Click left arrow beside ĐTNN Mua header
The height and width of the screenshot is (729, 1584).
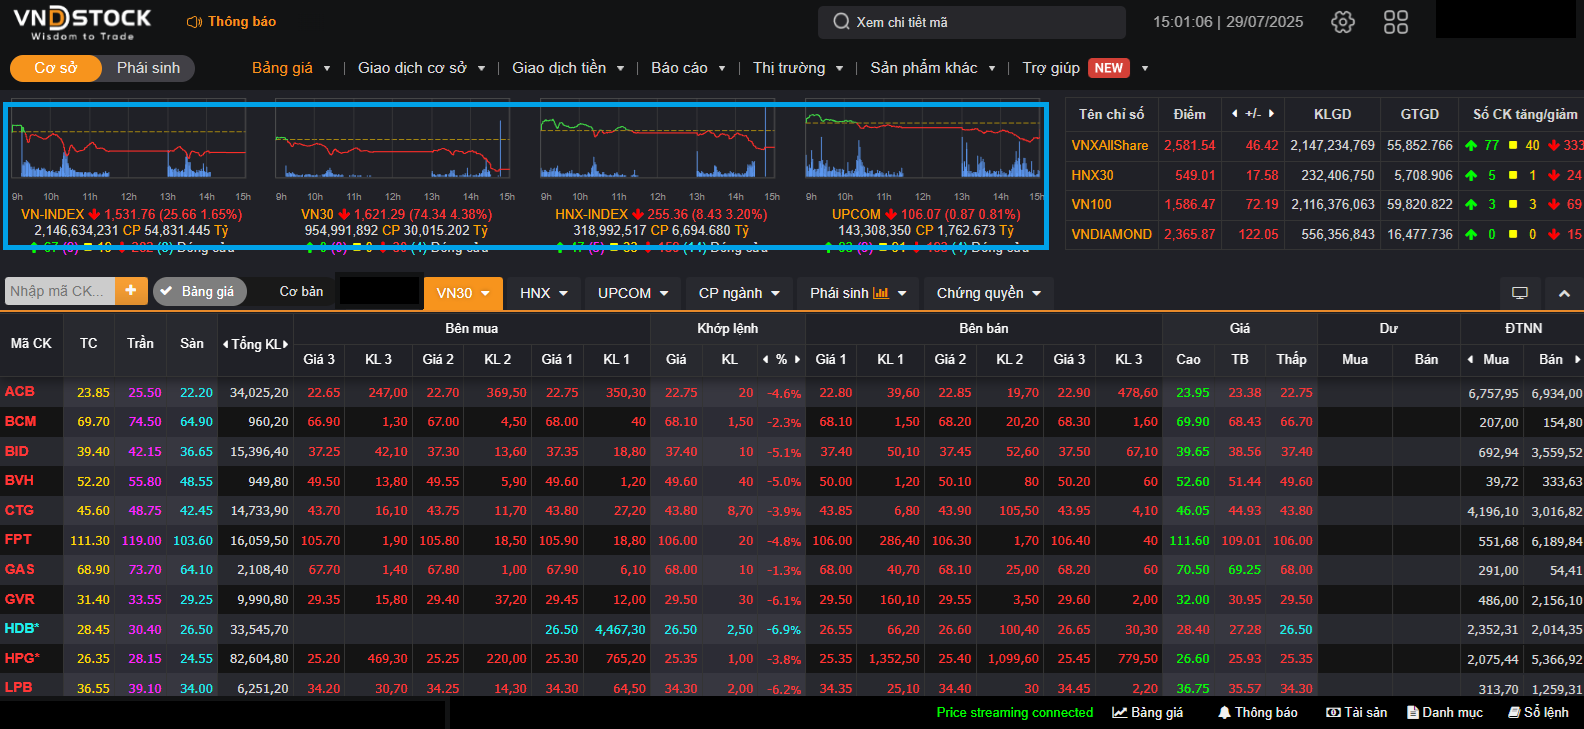[1471, 359]
